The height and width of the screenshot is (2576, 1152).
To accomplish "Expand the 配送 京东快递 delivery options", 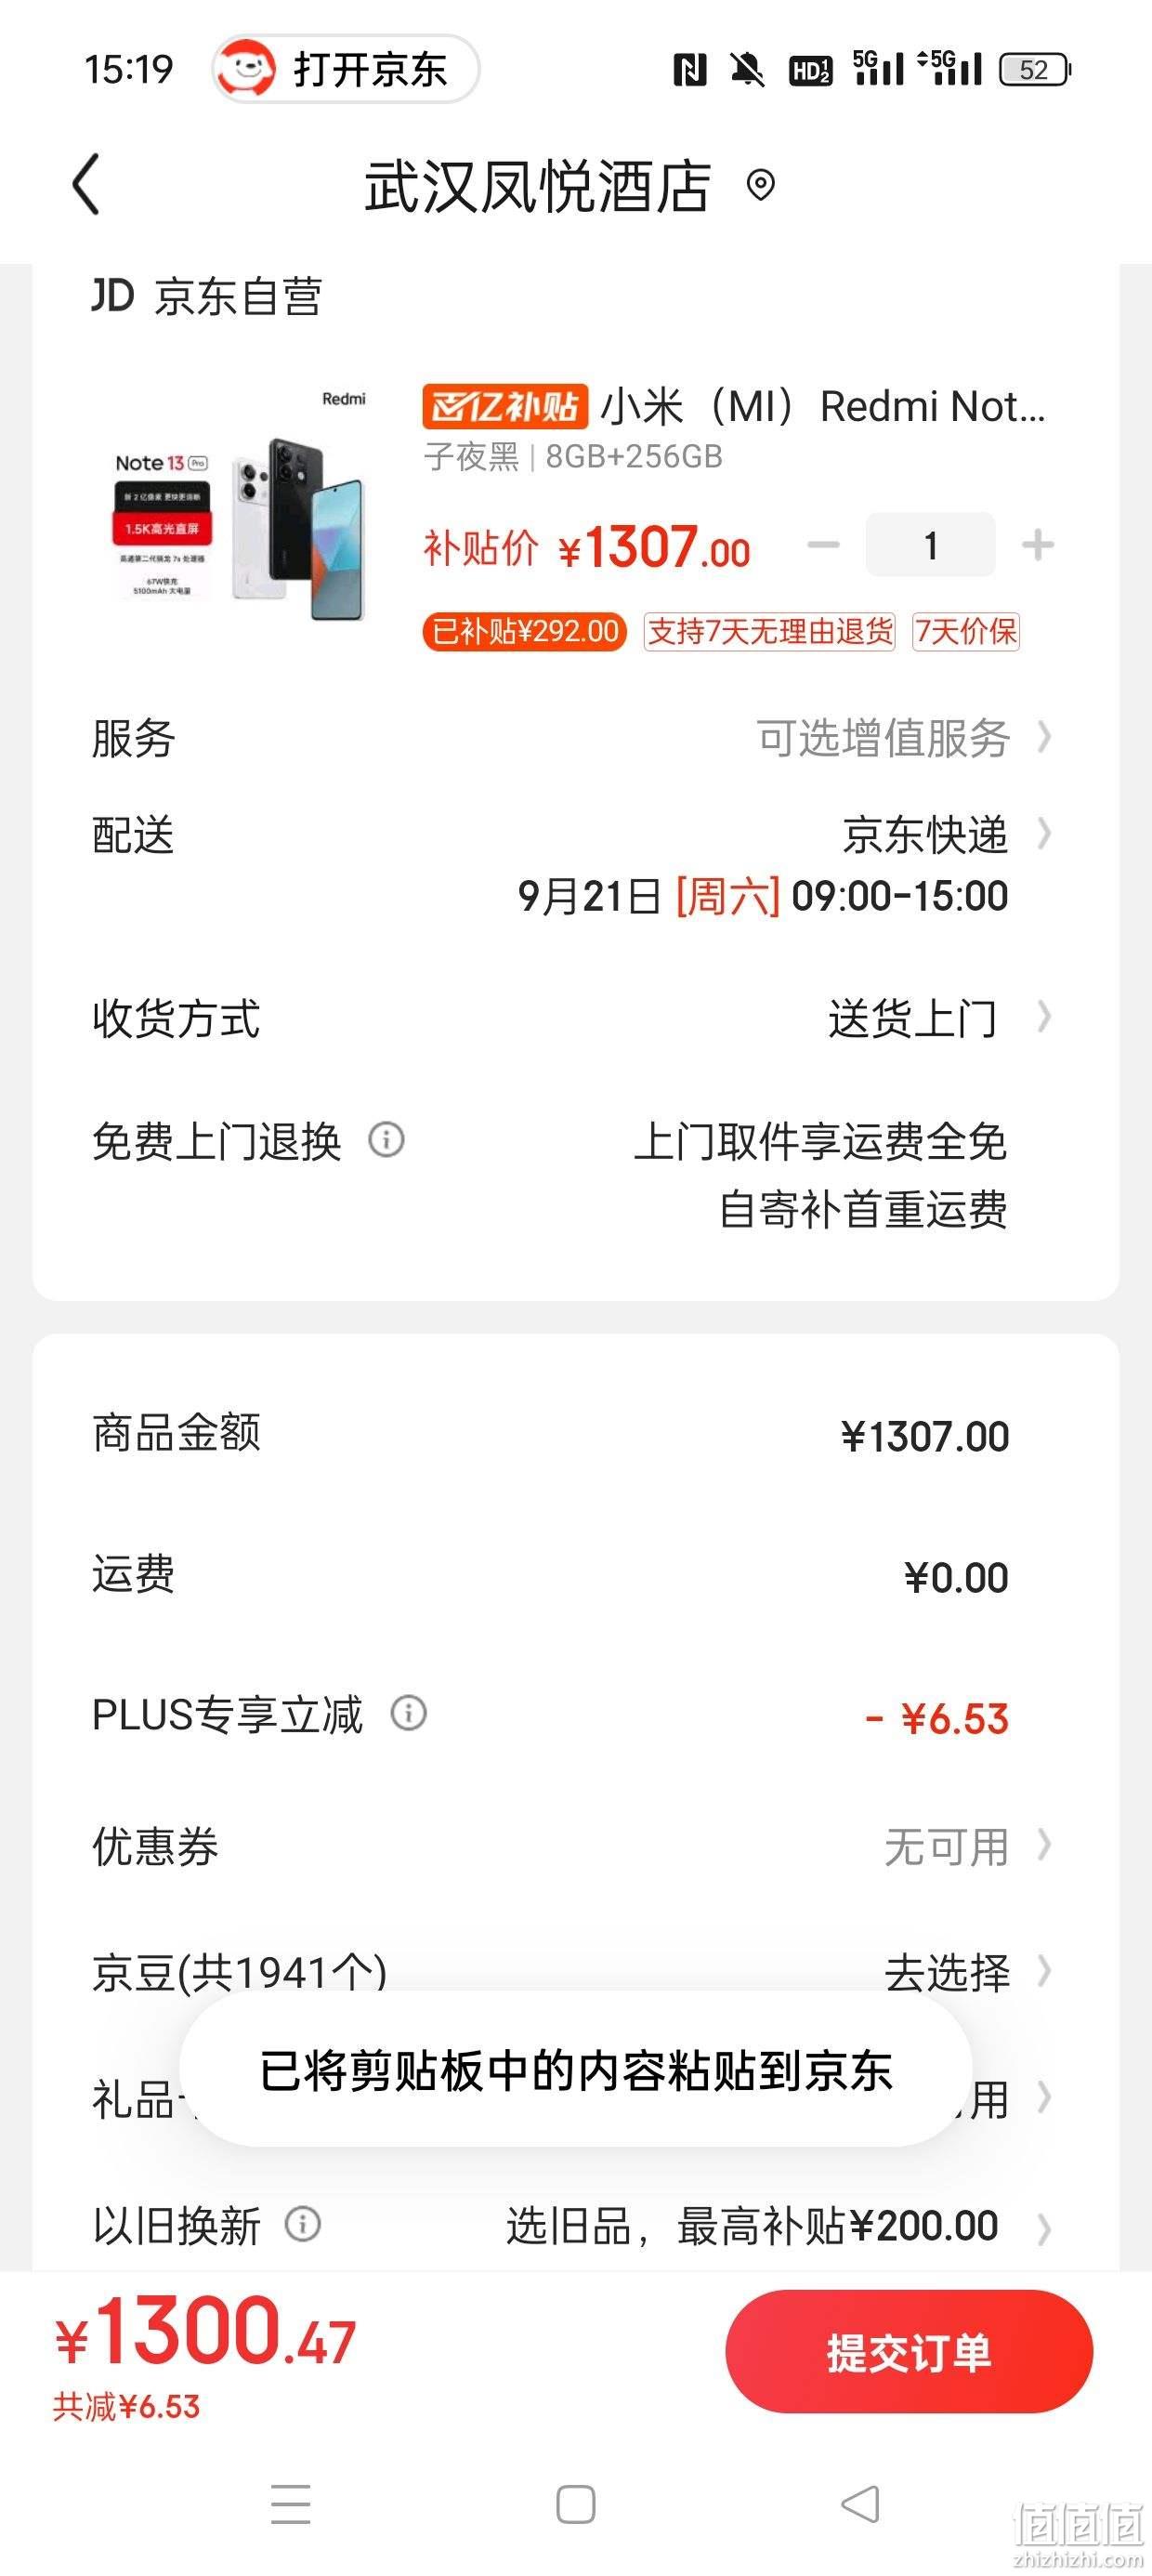I will point(575,864).
